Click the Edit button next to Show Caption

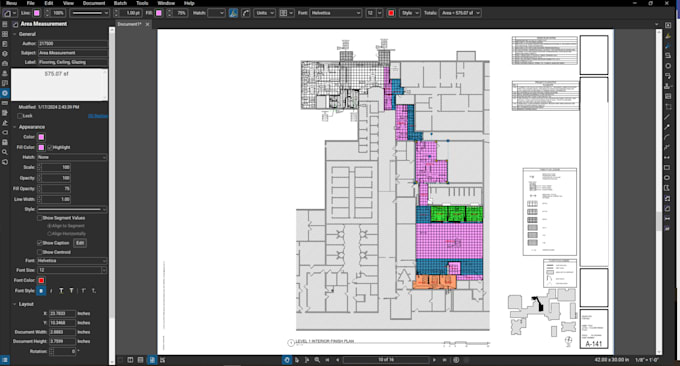pos(80,243)
